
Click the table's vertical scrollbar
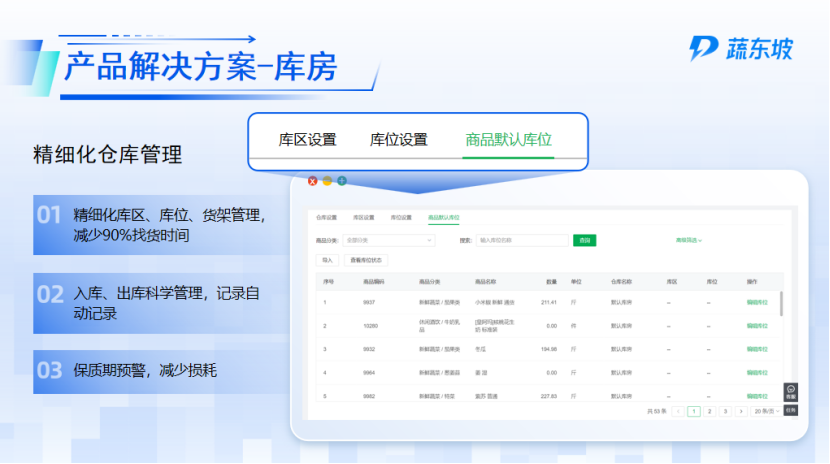(x=781, y=305)
